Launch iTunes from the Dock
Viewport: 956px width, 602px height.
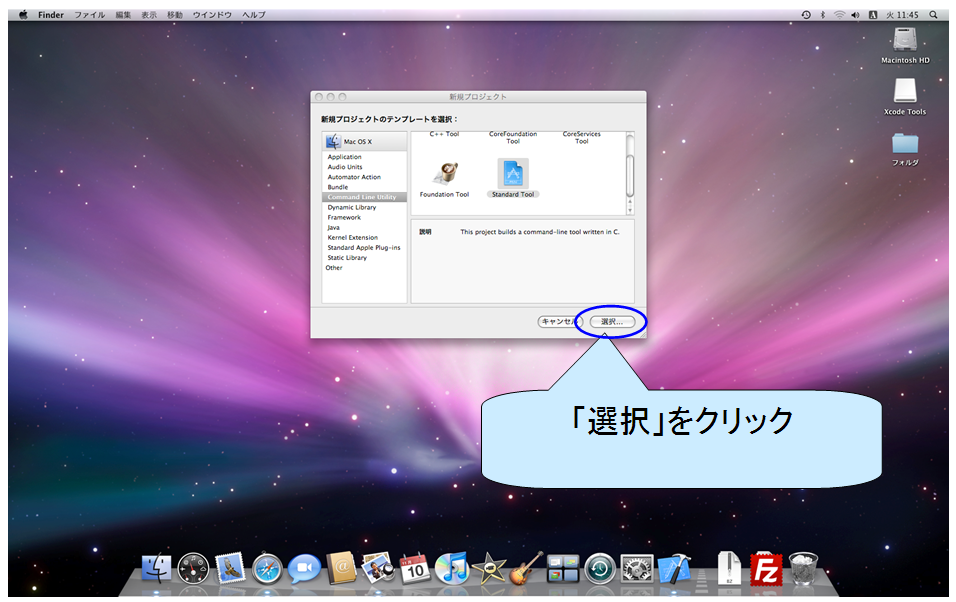[452, 568]
